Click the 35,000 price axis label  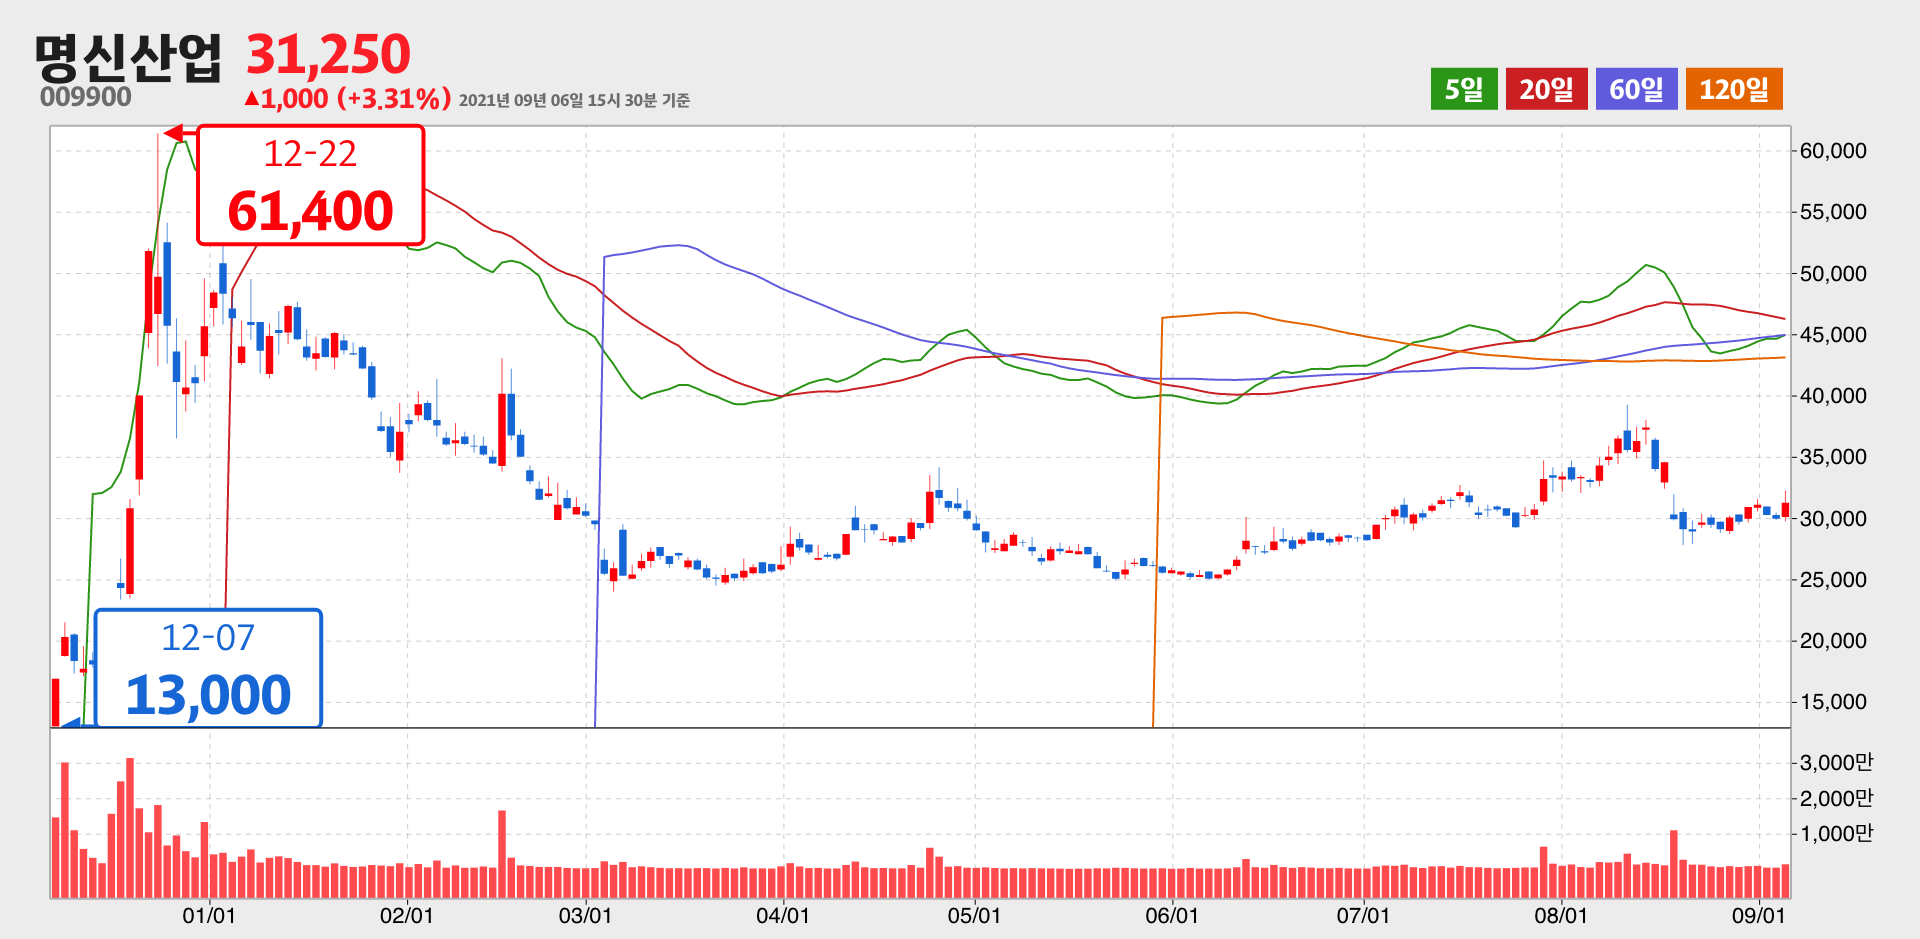click(1833, 457)
